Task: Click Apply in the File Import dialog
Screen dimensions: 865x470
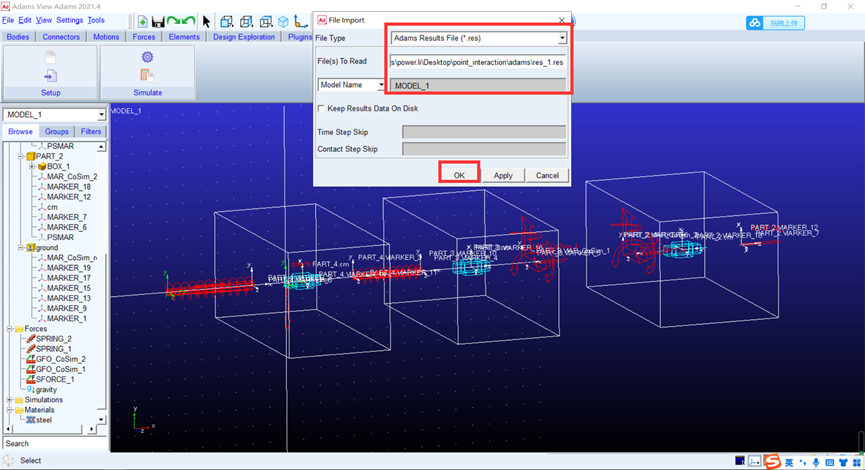Action: pos(503,175)
